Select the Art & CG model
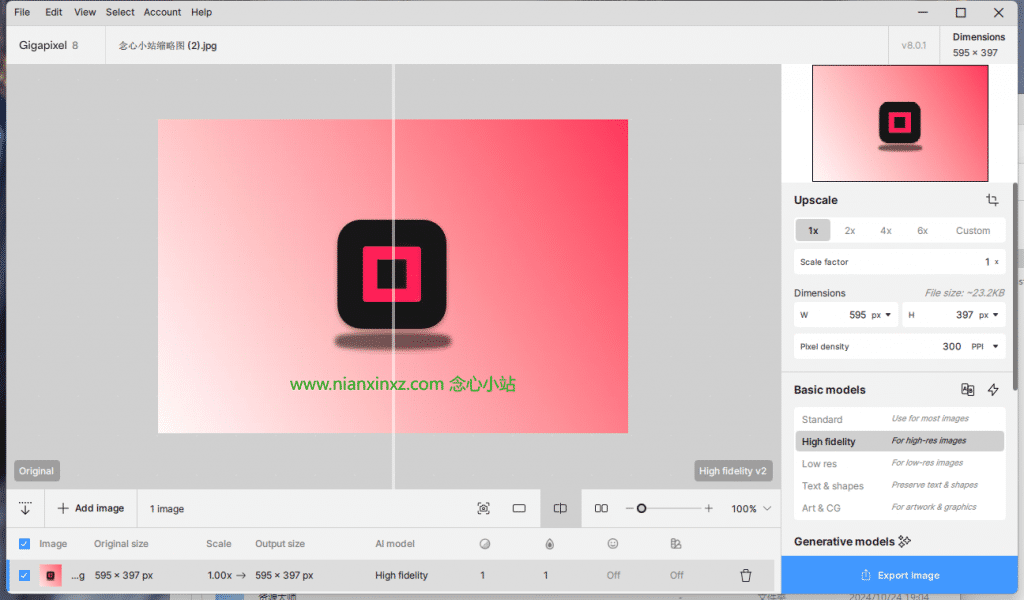1024x600 pixels. click(x=899, y=508)
